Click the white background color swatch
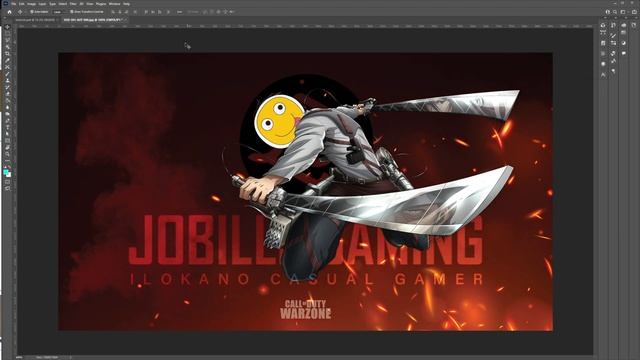The height and width of the screenshot is (360, 640). tap(9, 175)
